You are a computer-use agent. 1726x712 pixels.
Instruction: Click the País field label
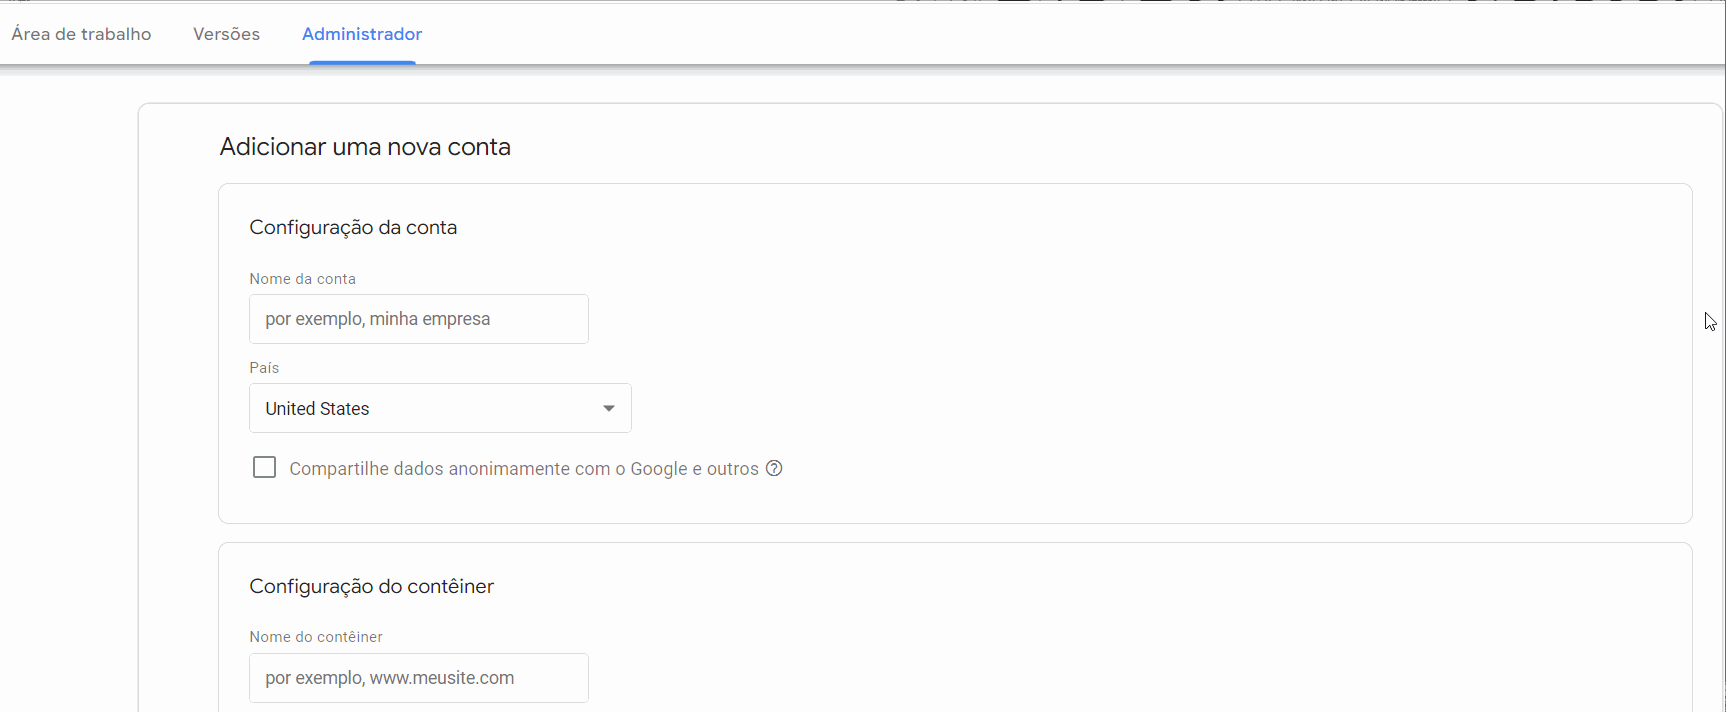(x=264, y=368)
